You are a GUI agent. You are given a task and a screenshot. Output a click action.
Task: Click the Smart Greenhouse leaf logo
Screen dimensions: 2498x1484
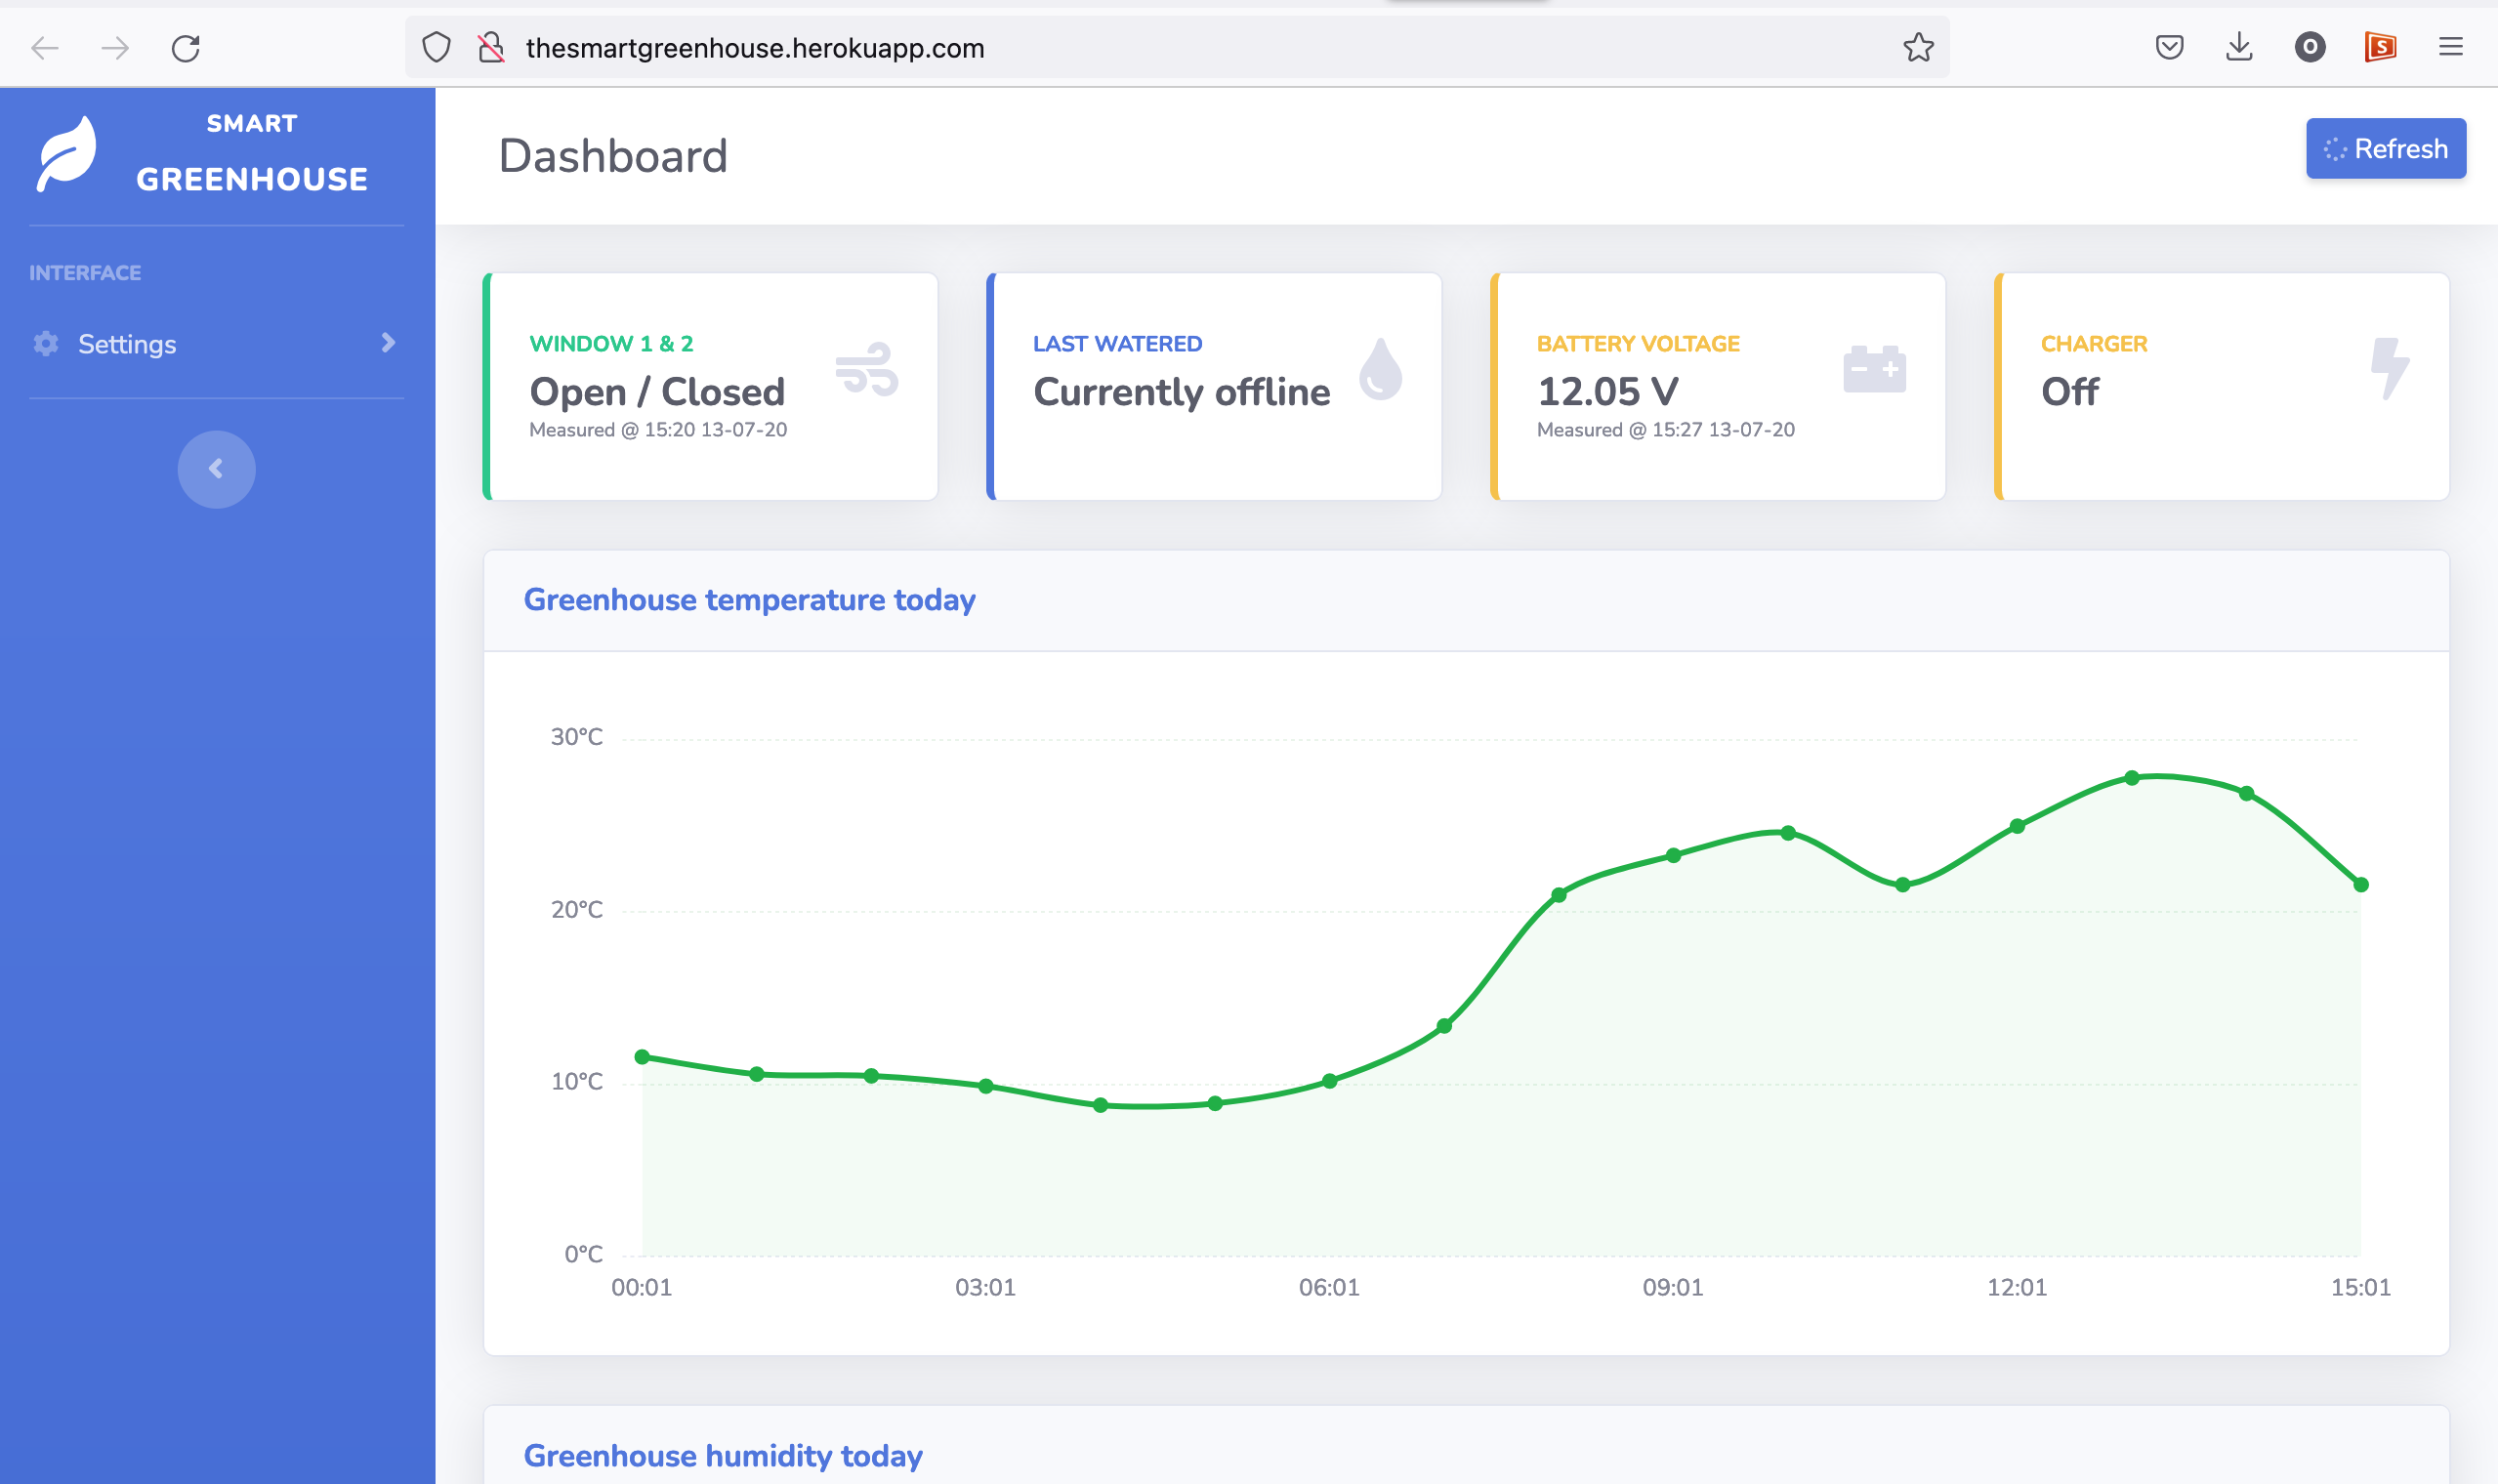click(67, 151)
